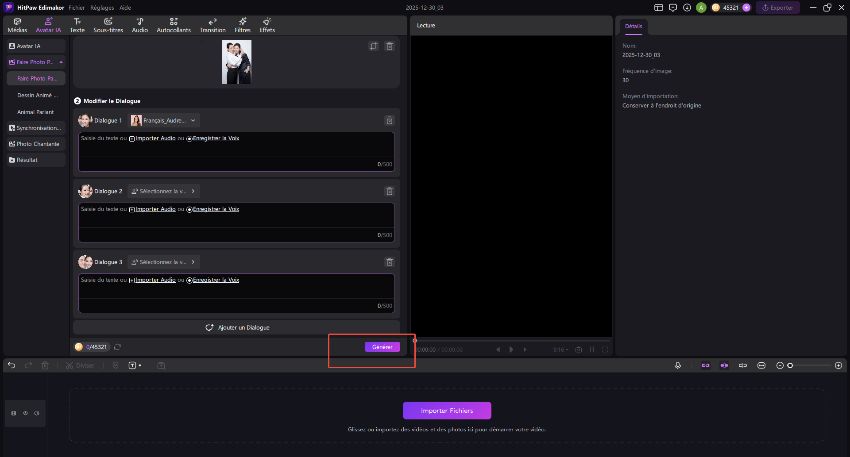Select the Sous-titres toolbar icon

pyautogui.click(x=107, y=25)
